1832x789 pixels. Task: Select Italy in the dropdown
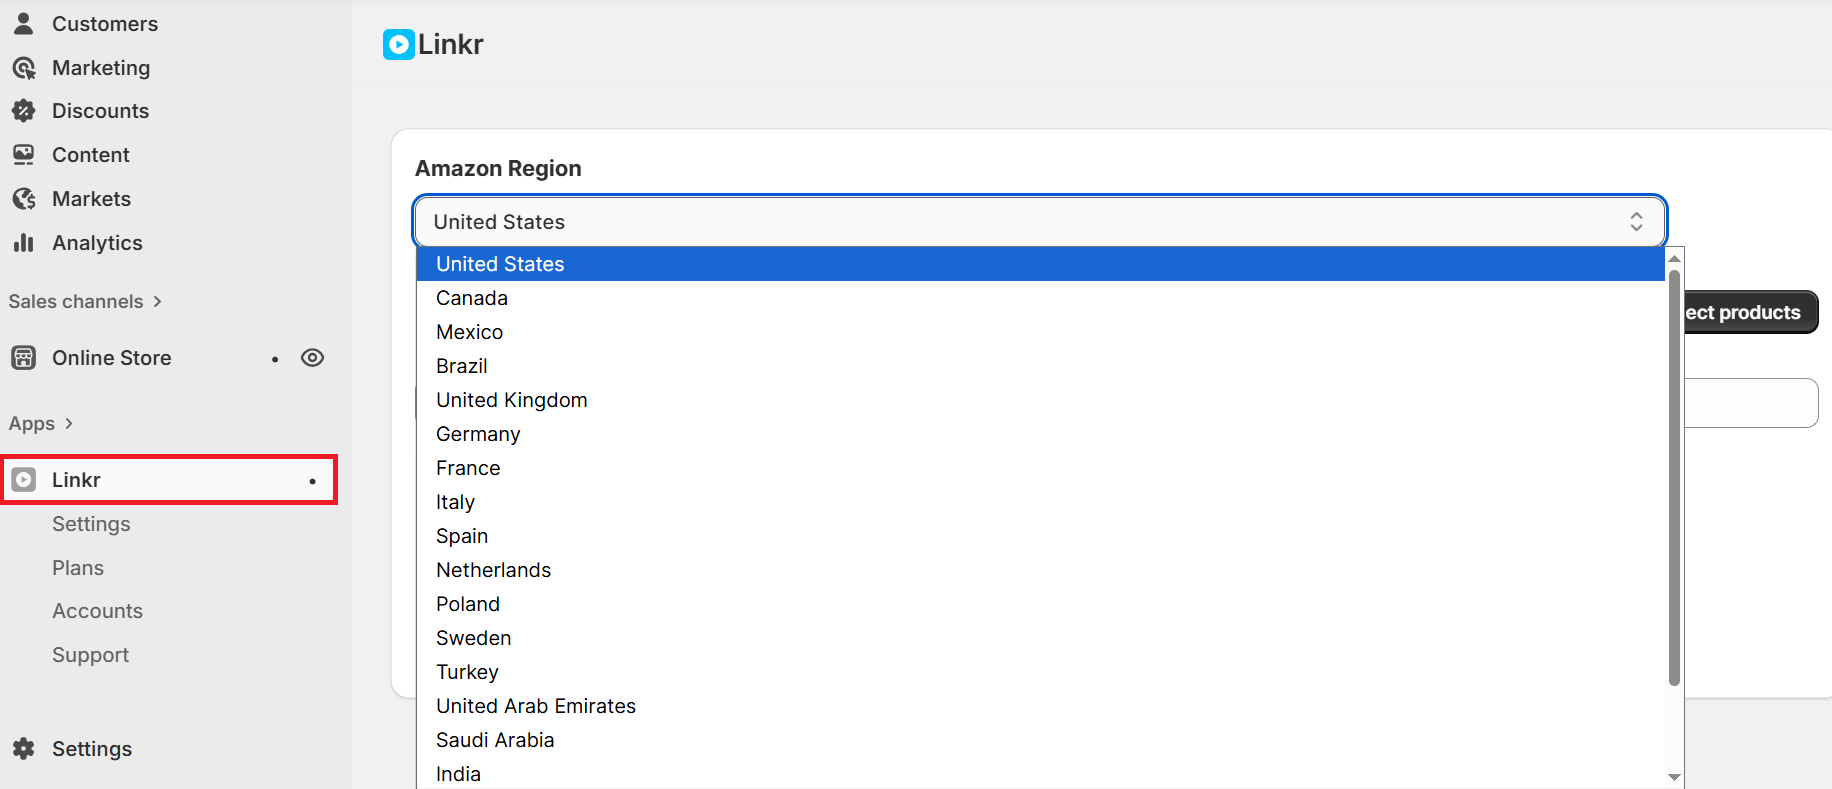tap(1040, 502)
